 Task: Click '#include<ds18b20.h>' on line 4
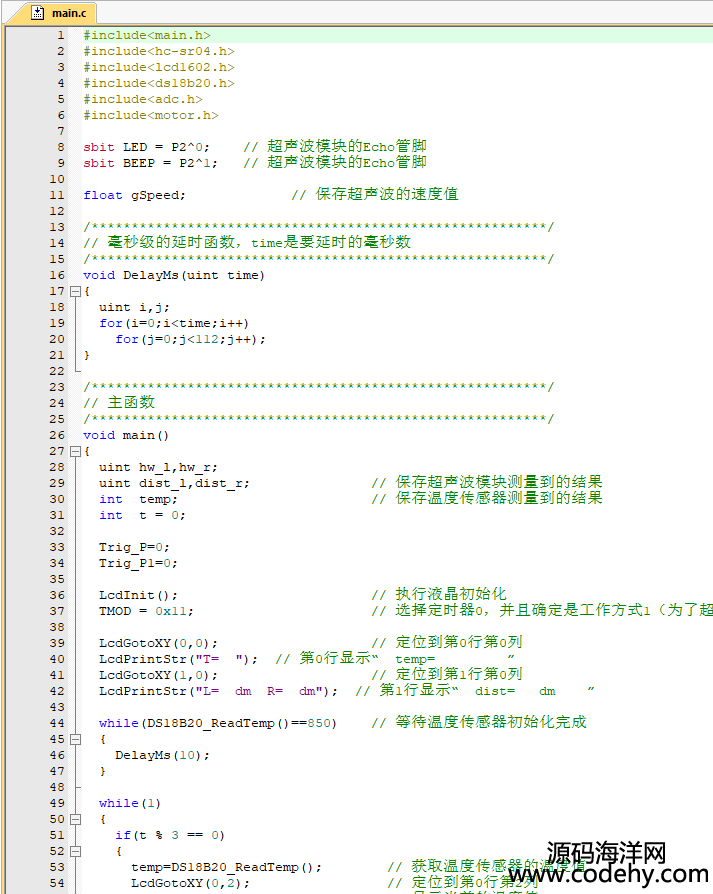pos(159,83)
